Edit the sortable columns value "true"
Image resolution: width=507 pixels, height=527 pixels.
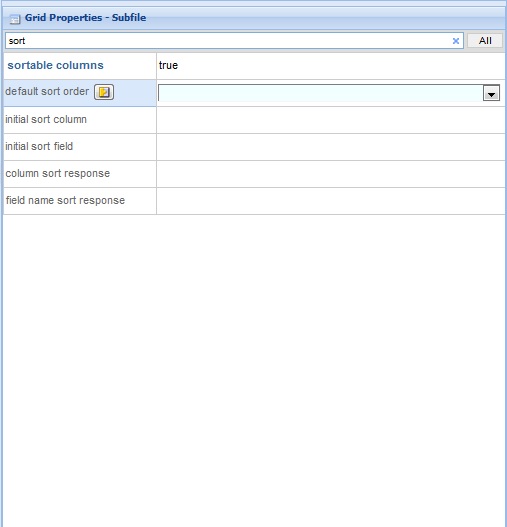330,66
